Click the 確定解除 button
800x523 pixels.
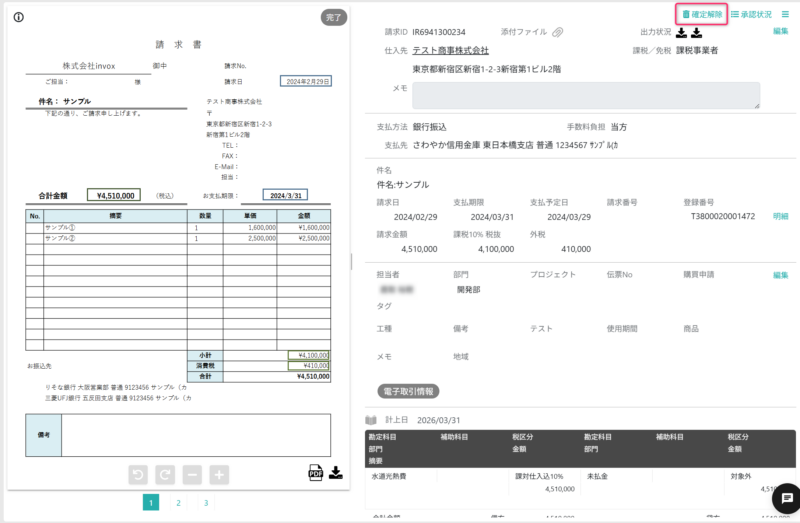tap(701, 14)
